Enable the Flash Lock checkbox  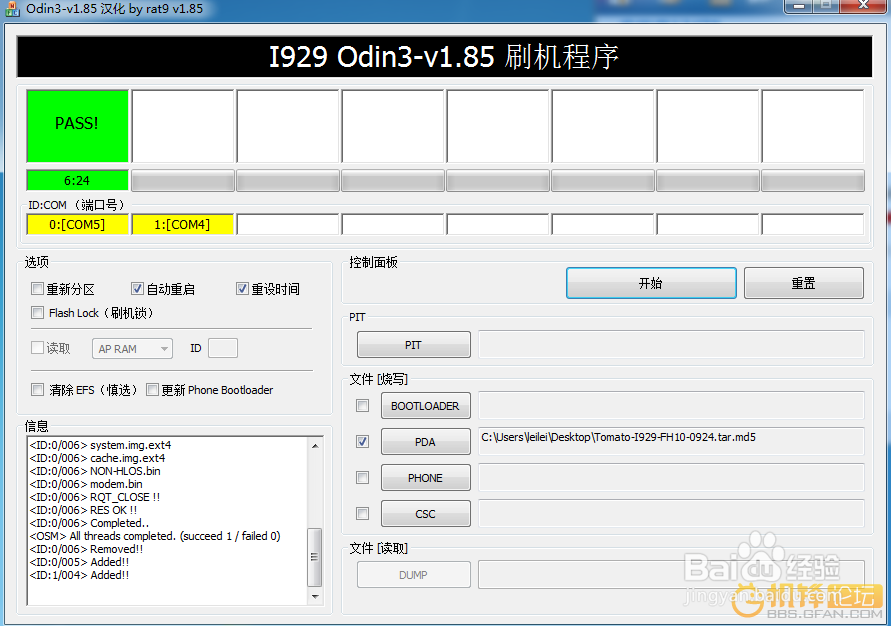(x=37, y=312)
